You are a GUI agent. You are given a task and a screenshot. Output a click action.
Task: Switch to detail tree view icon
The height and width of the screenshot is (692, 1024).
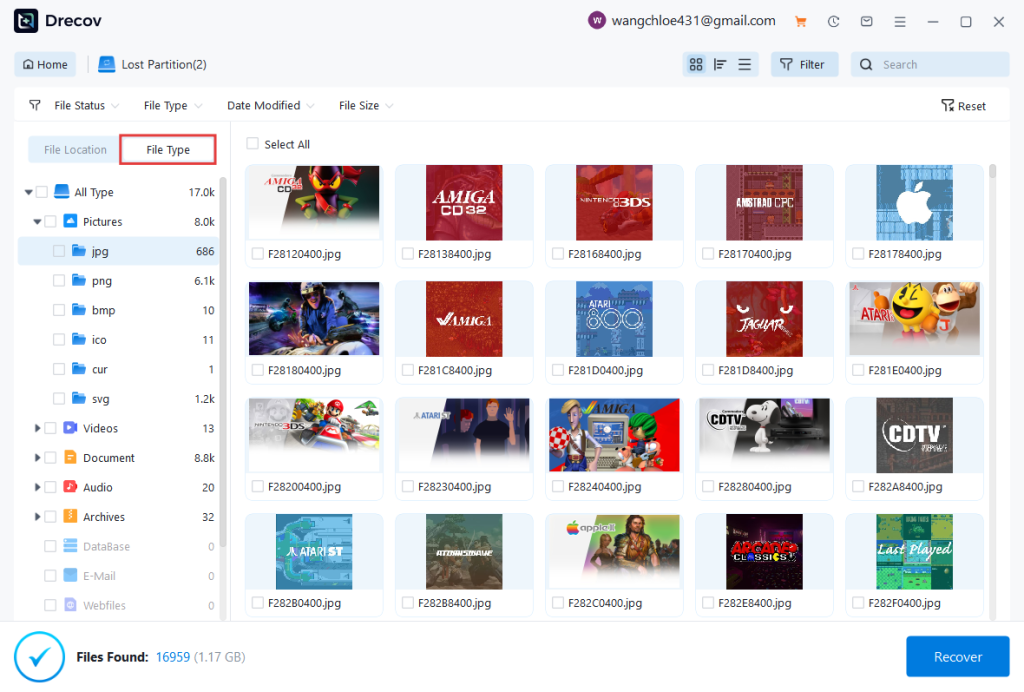coord(720,65)
